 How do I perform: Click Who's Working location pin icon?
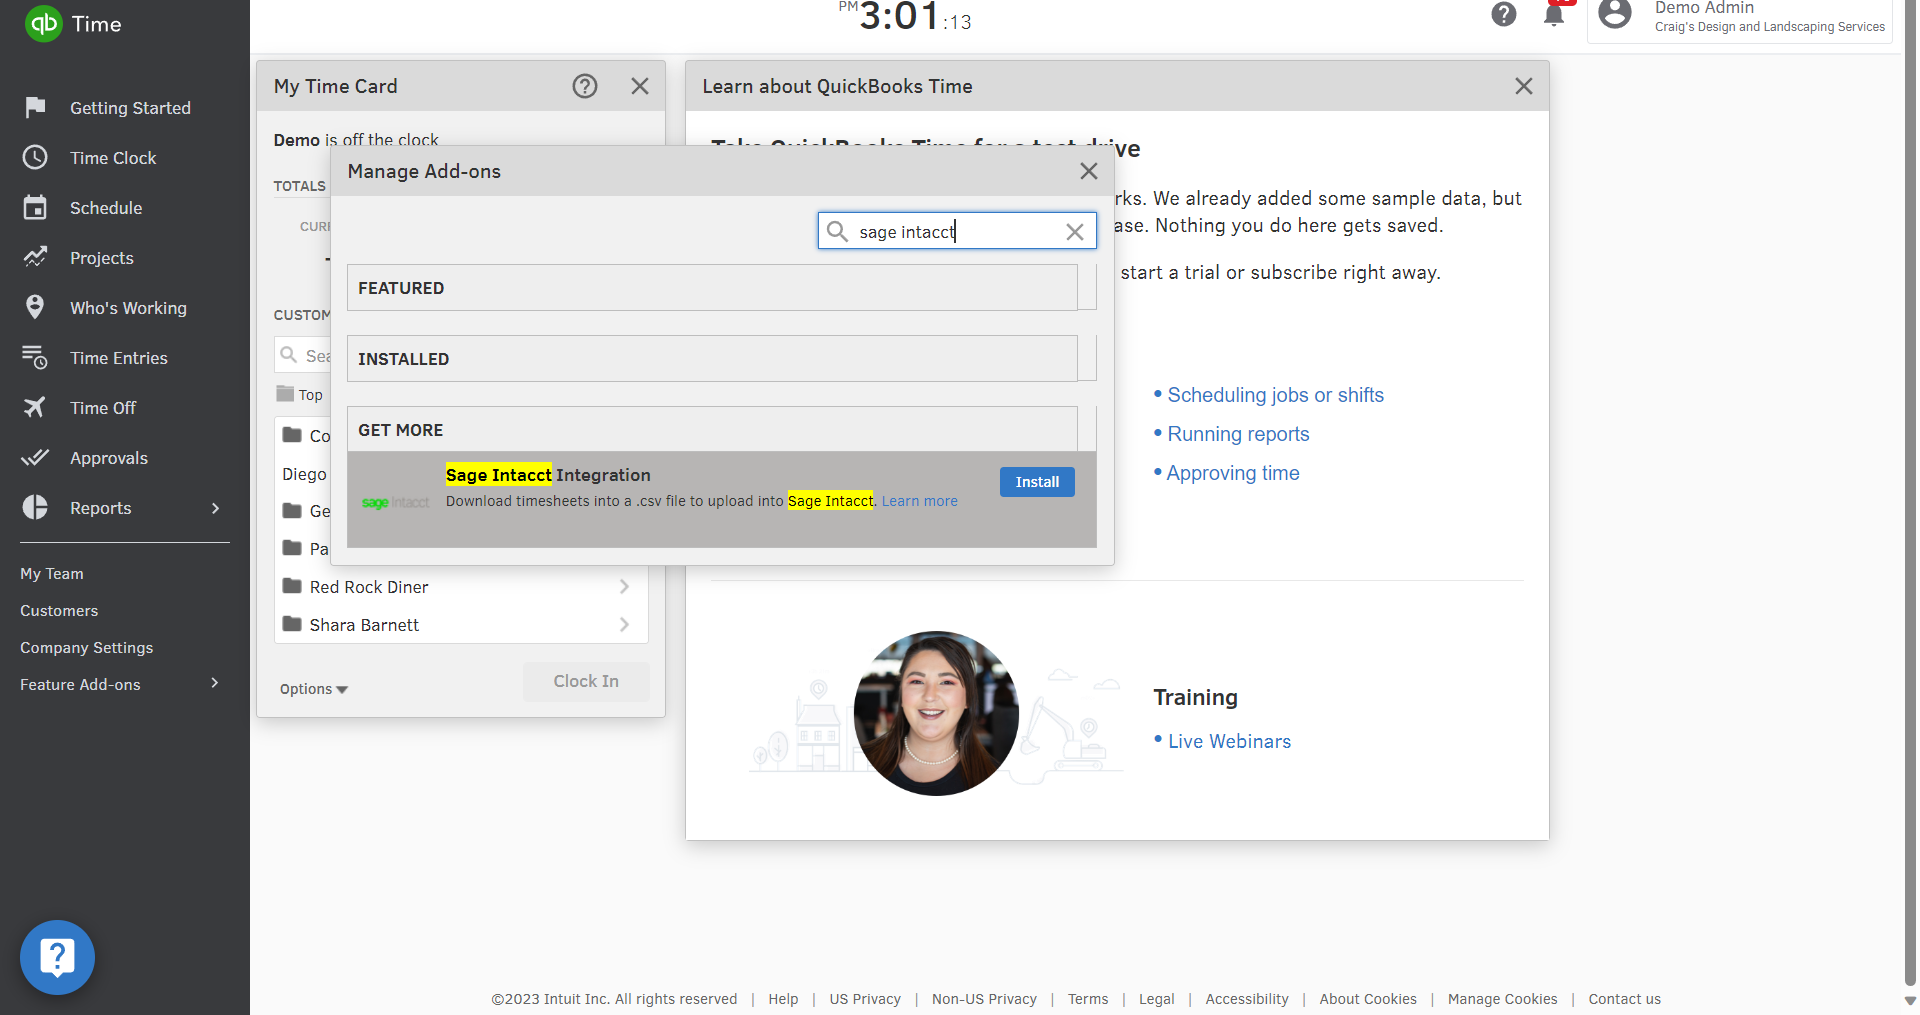(35, 307)
